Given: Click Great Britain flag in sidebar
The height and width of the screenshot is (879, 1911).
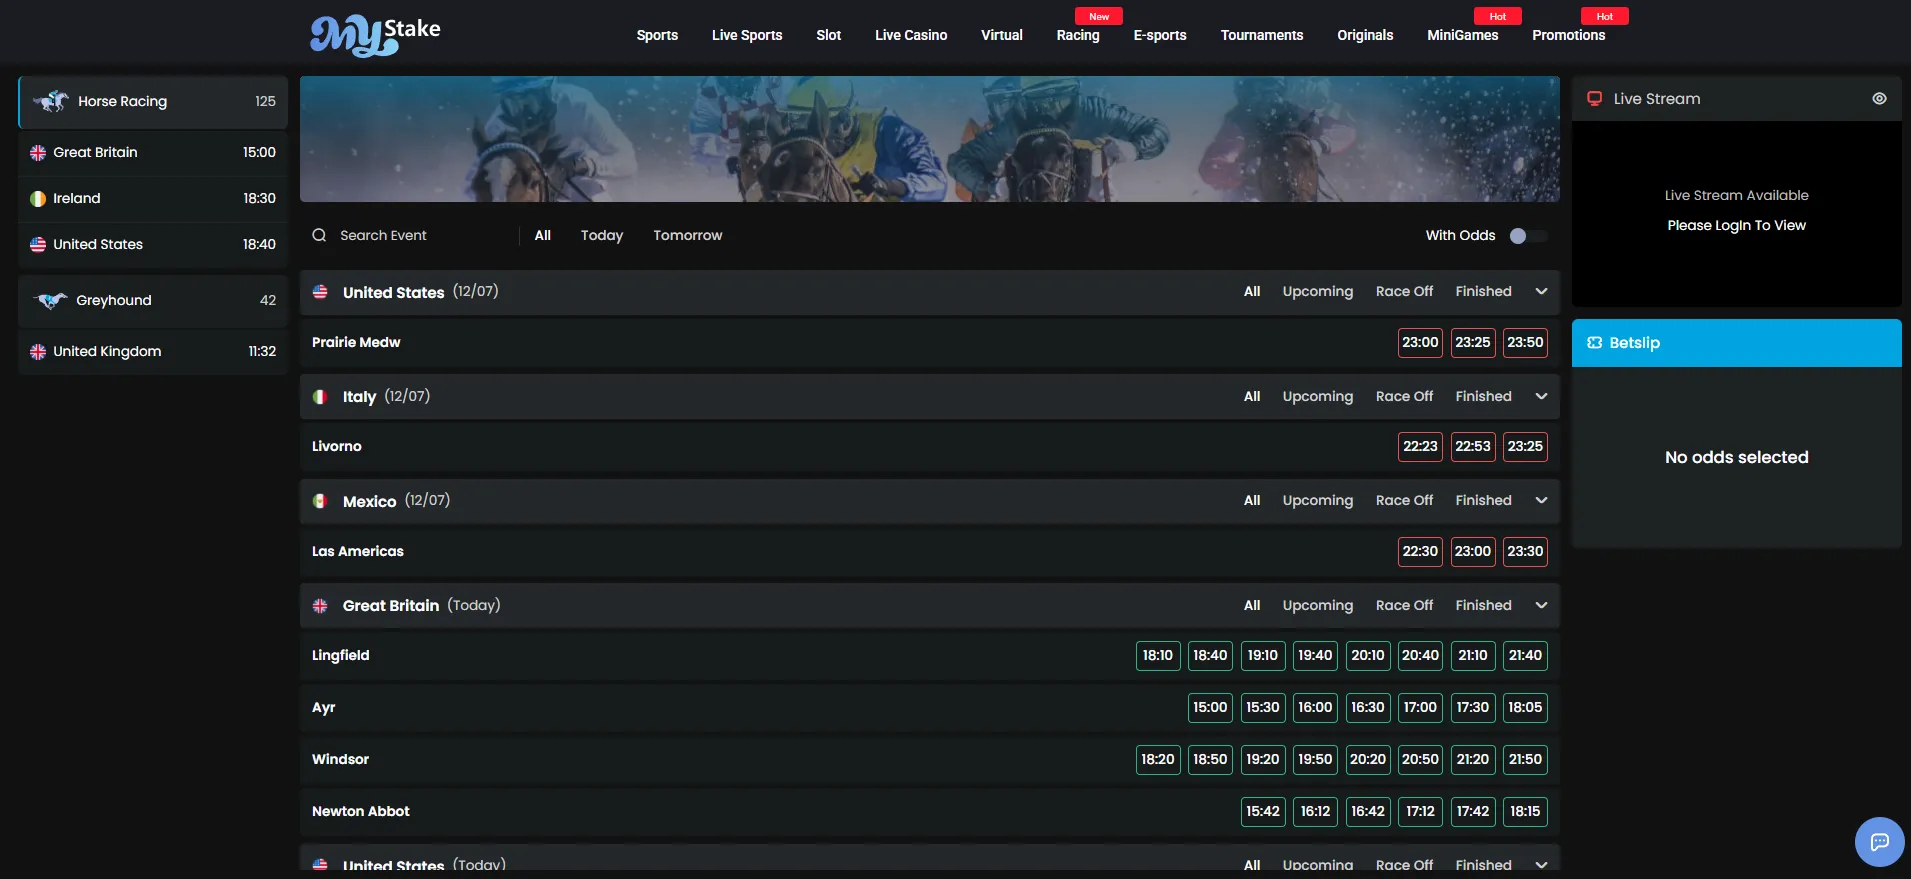Looking at the screenshot, I should point(38,153).
